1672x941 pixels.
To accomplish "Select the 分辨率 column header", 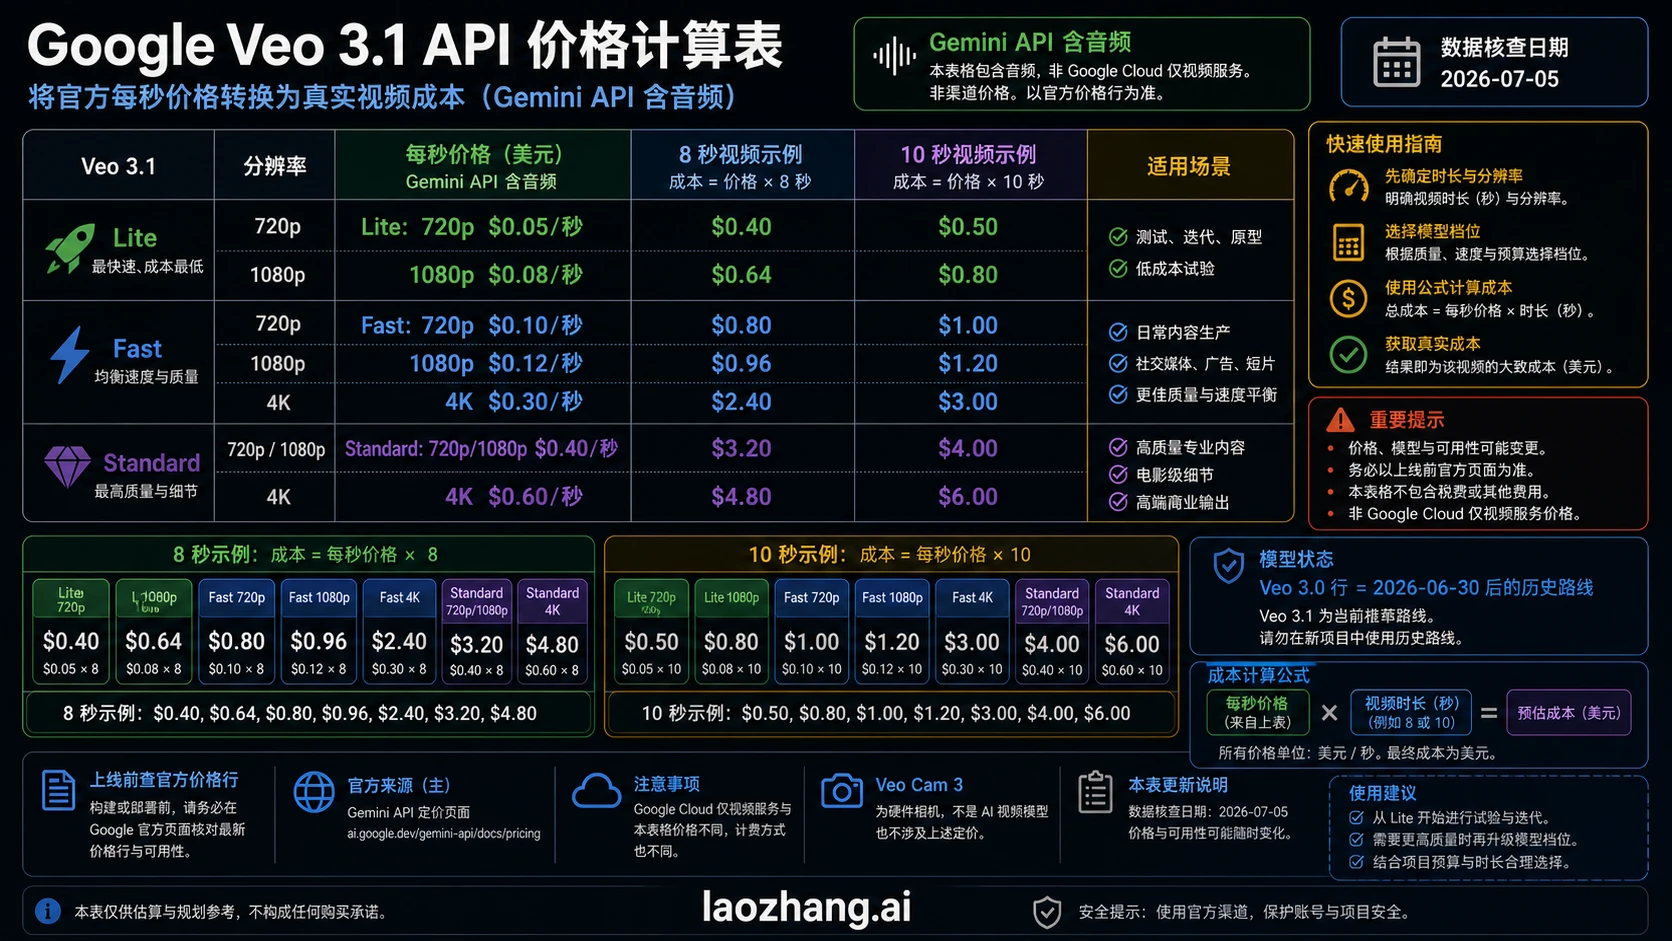I will click(x=275, y=165).
